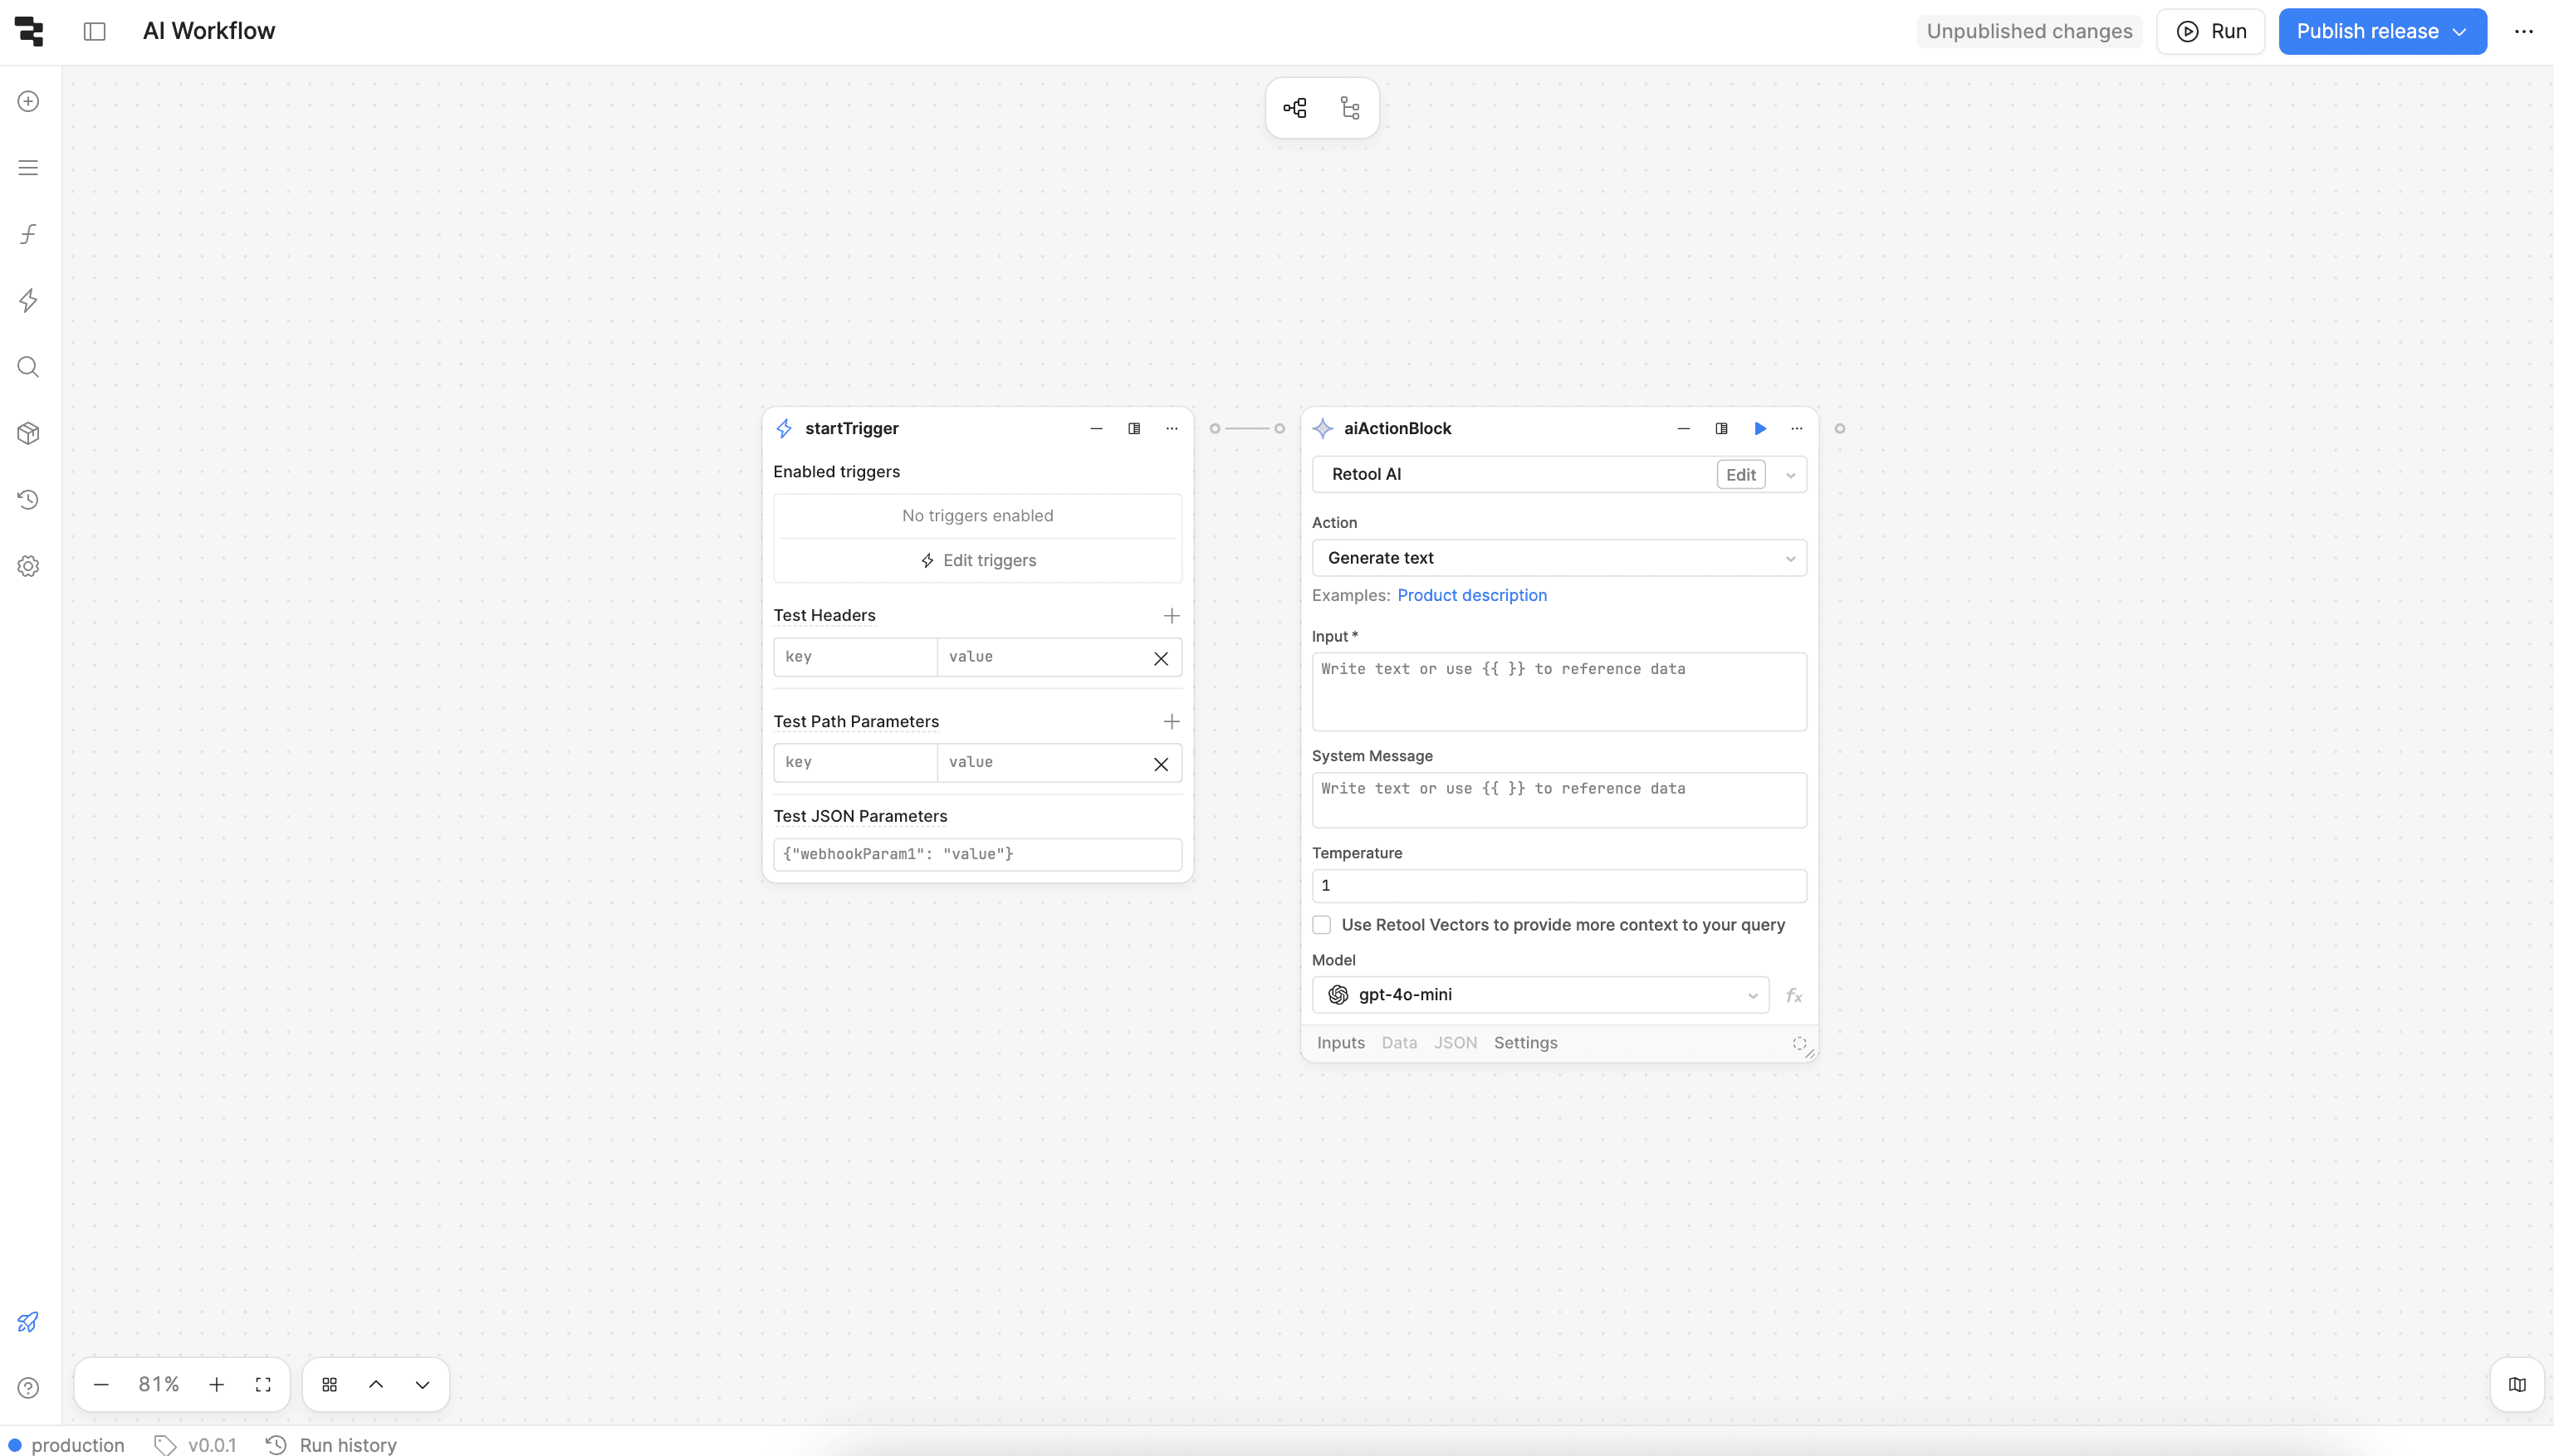
Task: Toggle the left panel sidebar icon
Action: tap(94, 31)
